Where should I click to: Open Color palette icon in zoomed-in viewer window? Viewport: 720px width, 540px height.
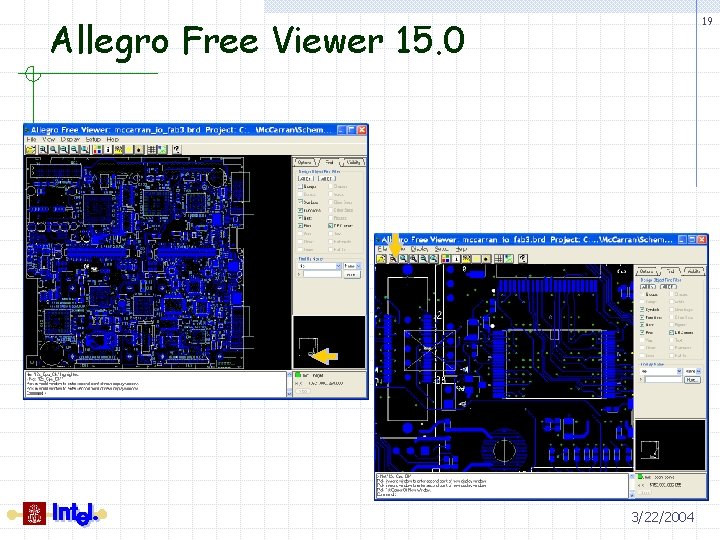click(x=446, y=259)
